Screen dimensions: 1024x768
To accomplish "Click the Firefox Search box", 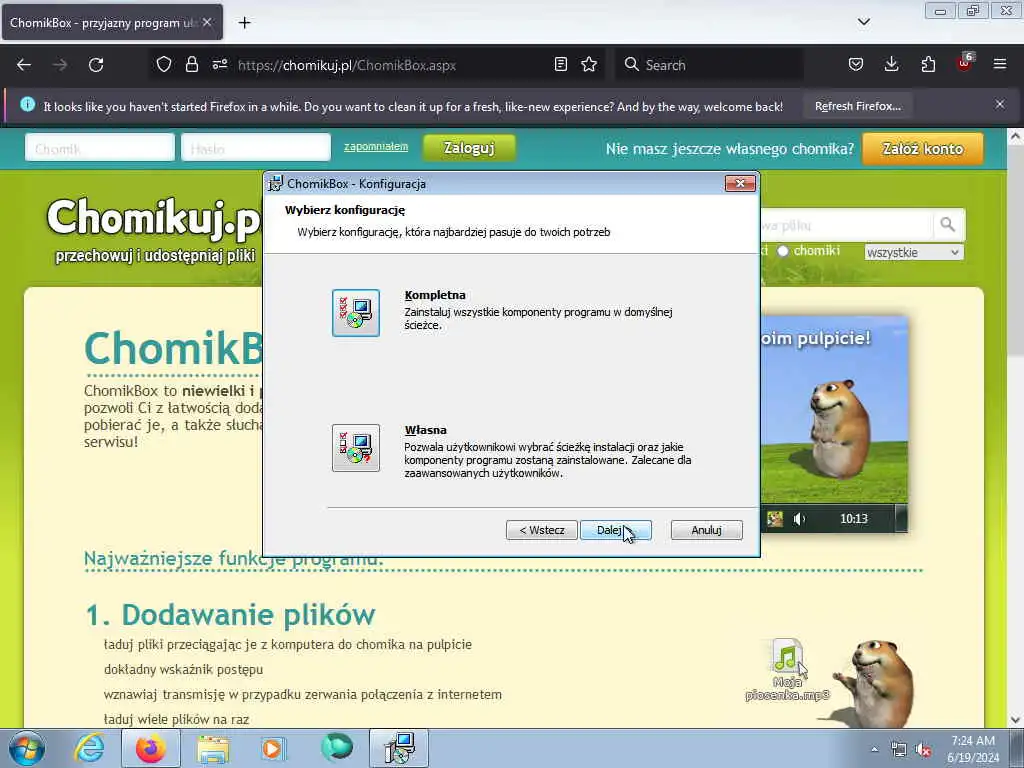I will tap(709, 65).
